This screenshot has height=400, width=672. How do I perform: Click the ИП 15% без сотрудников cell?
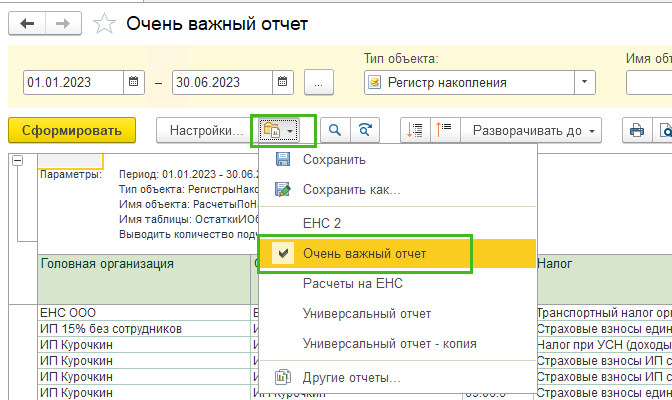click(144, 329)
